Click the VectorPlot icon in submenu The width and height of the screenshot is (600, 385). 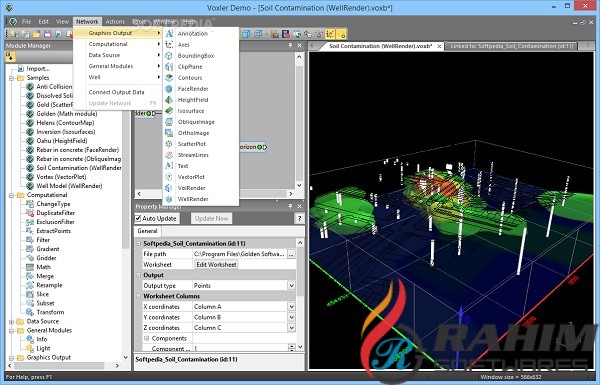pyautogui.click(x=169, y=177)
